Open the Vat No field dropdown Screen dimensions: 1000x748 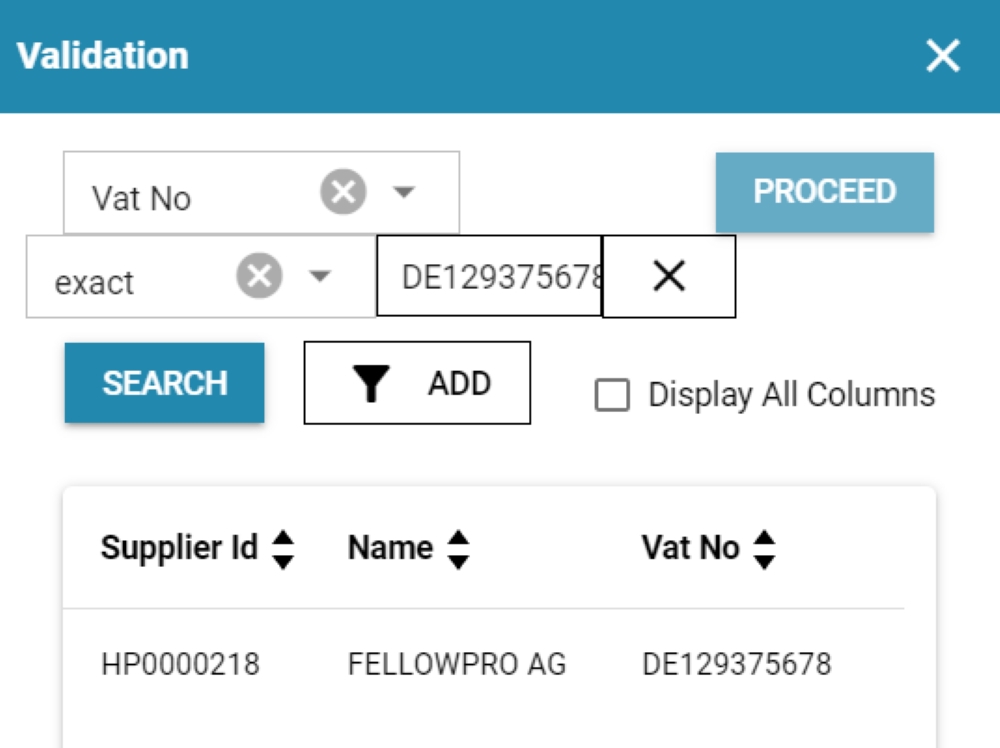(403, 192)
